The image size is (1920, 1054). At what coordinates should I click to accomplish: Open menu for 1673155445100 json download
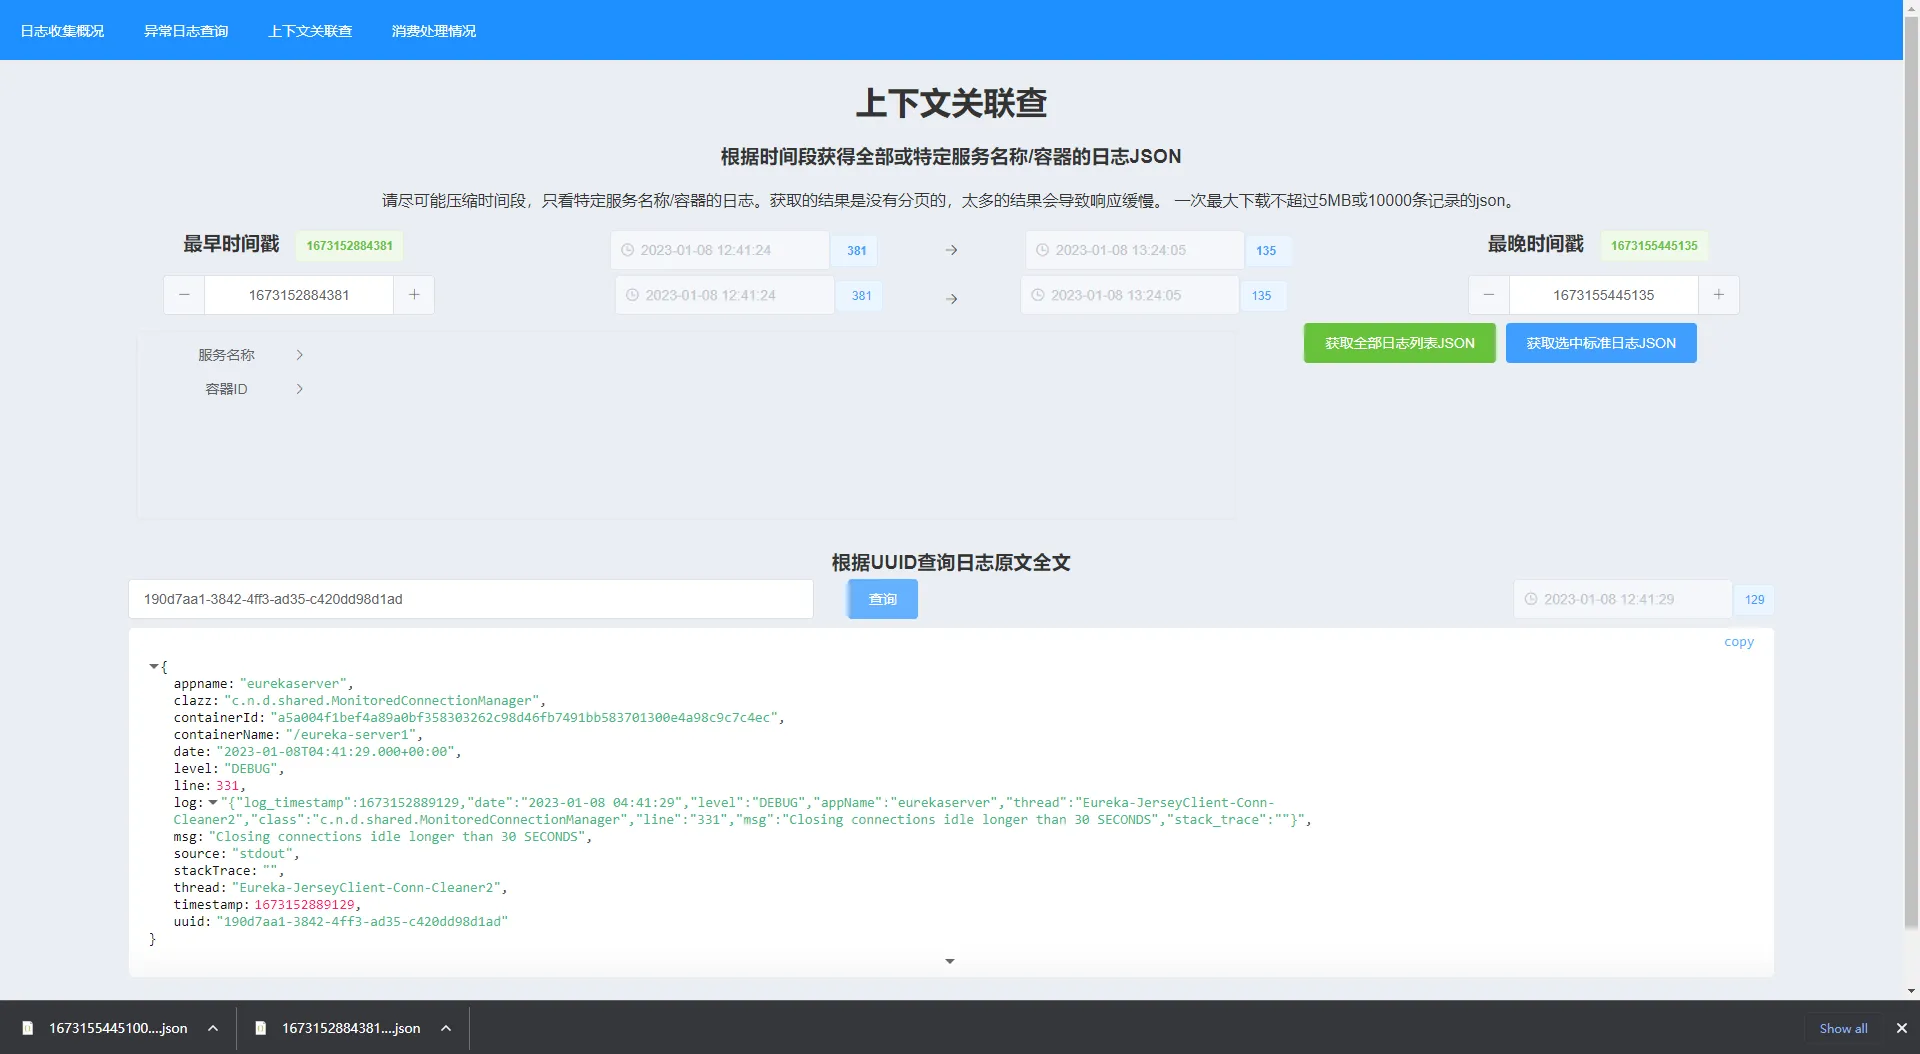pos(213,1028)
